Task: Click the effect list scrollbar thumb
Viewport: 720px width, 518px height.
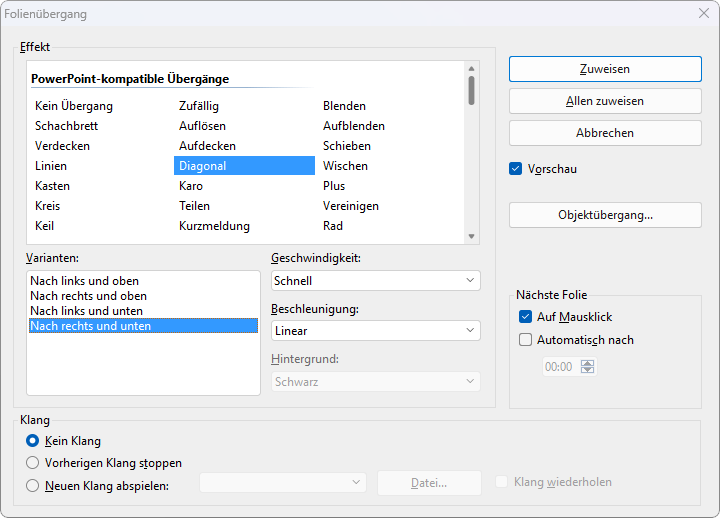Action: coord(472,90)
